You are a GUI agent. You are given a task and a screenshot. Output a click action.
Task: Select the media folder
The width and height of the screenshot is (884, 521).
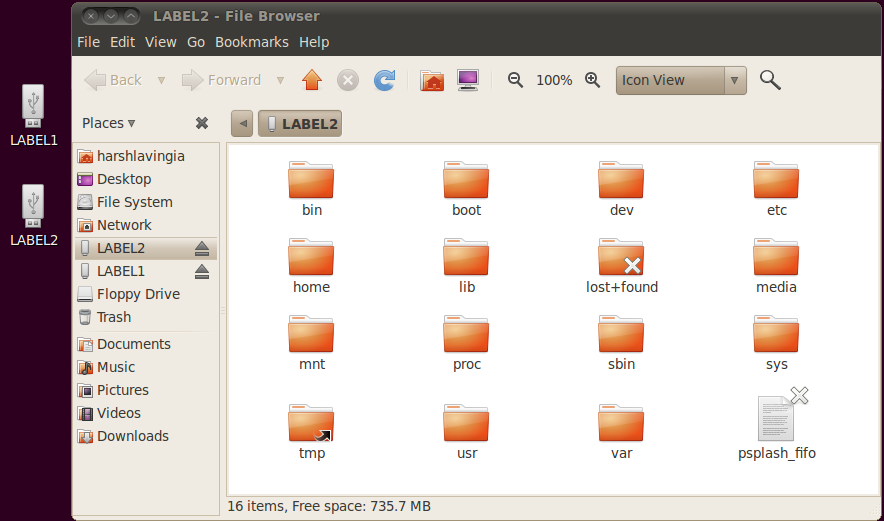pos(776,266)
